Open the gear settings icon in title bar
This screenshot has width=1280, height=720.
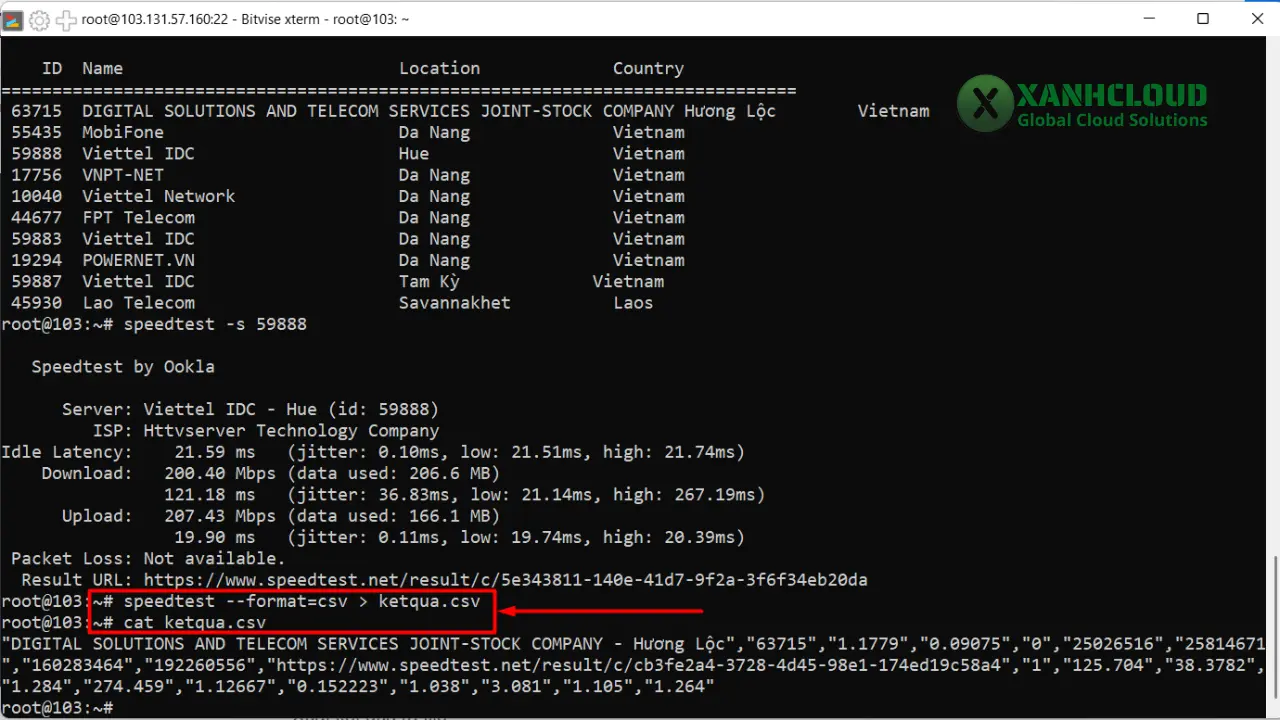39,19
